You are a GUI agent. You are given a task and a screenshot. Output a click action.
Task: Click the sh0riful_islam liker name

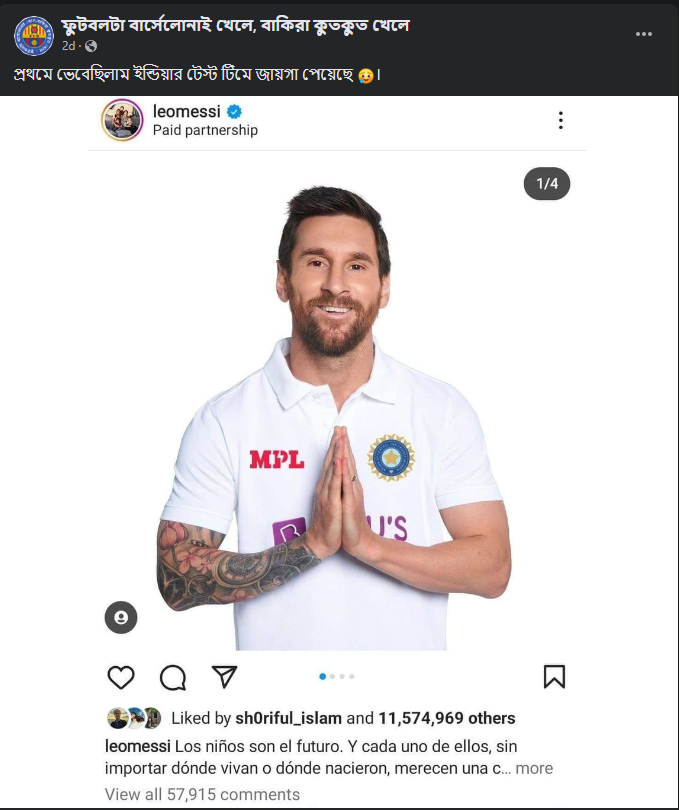[x=288, y=718]
